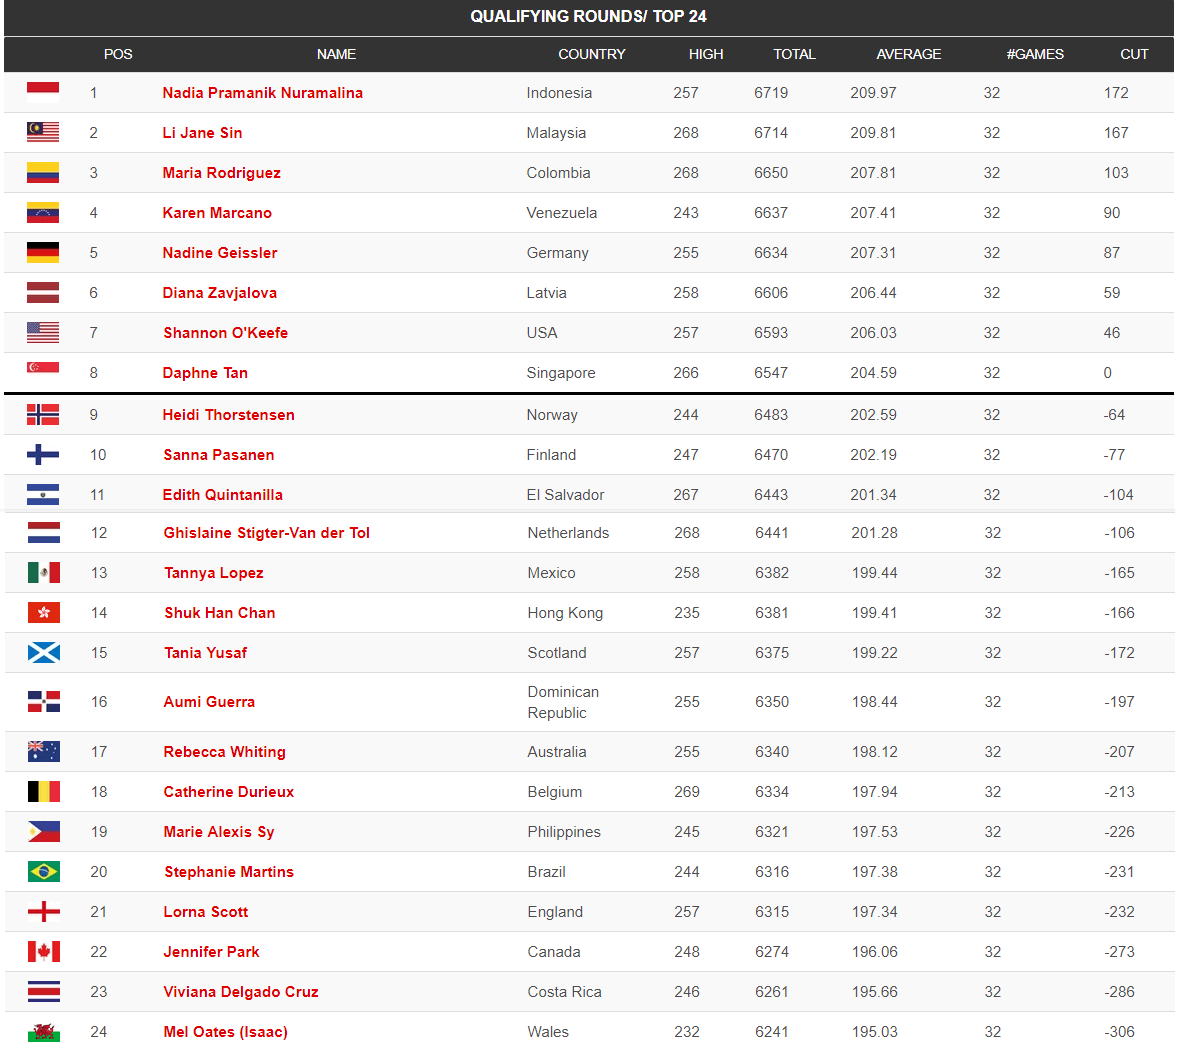This screenshot has height=1050, width=1178.
Task: Click the HIGH column header
Action: pos(706,54)
